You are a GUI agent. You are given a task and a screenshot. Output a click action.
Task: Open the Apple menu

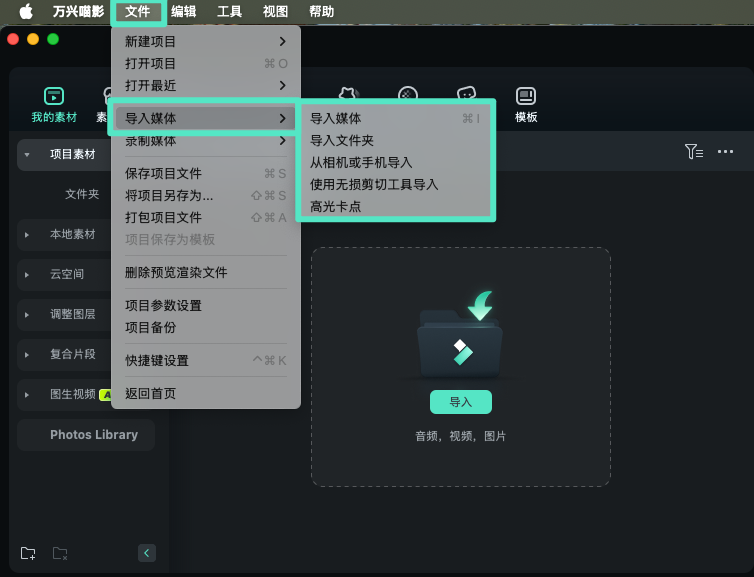[26, 11]
